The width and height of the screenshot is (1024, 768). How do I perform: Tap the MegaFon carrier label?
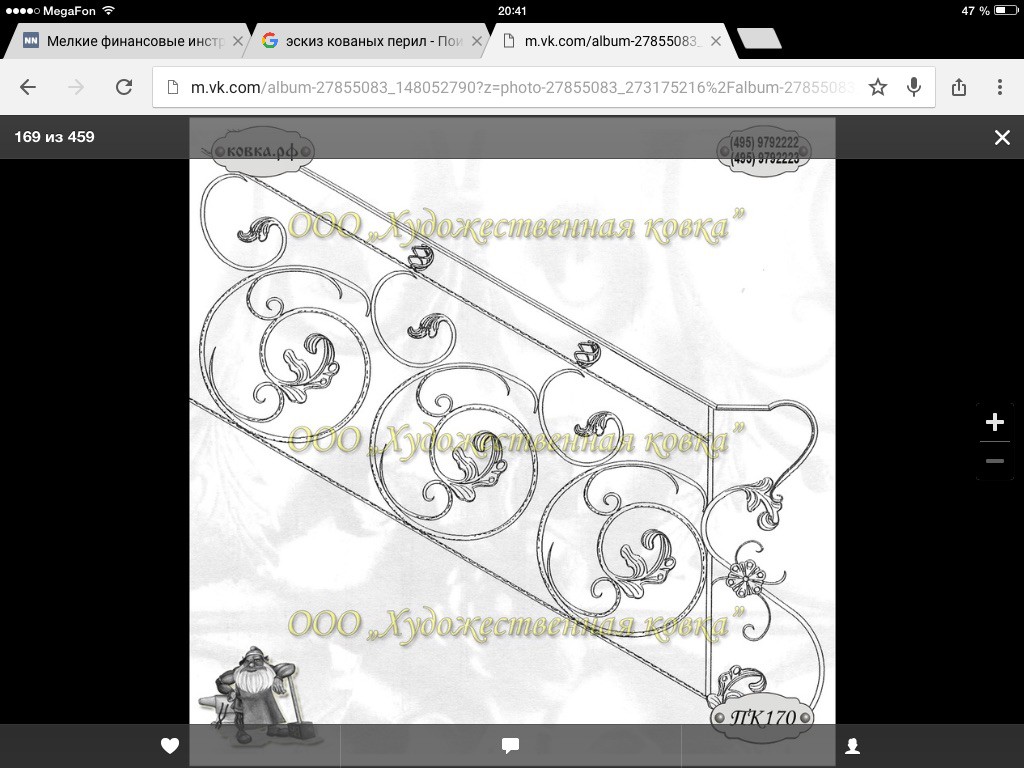(x=69, y=10)
